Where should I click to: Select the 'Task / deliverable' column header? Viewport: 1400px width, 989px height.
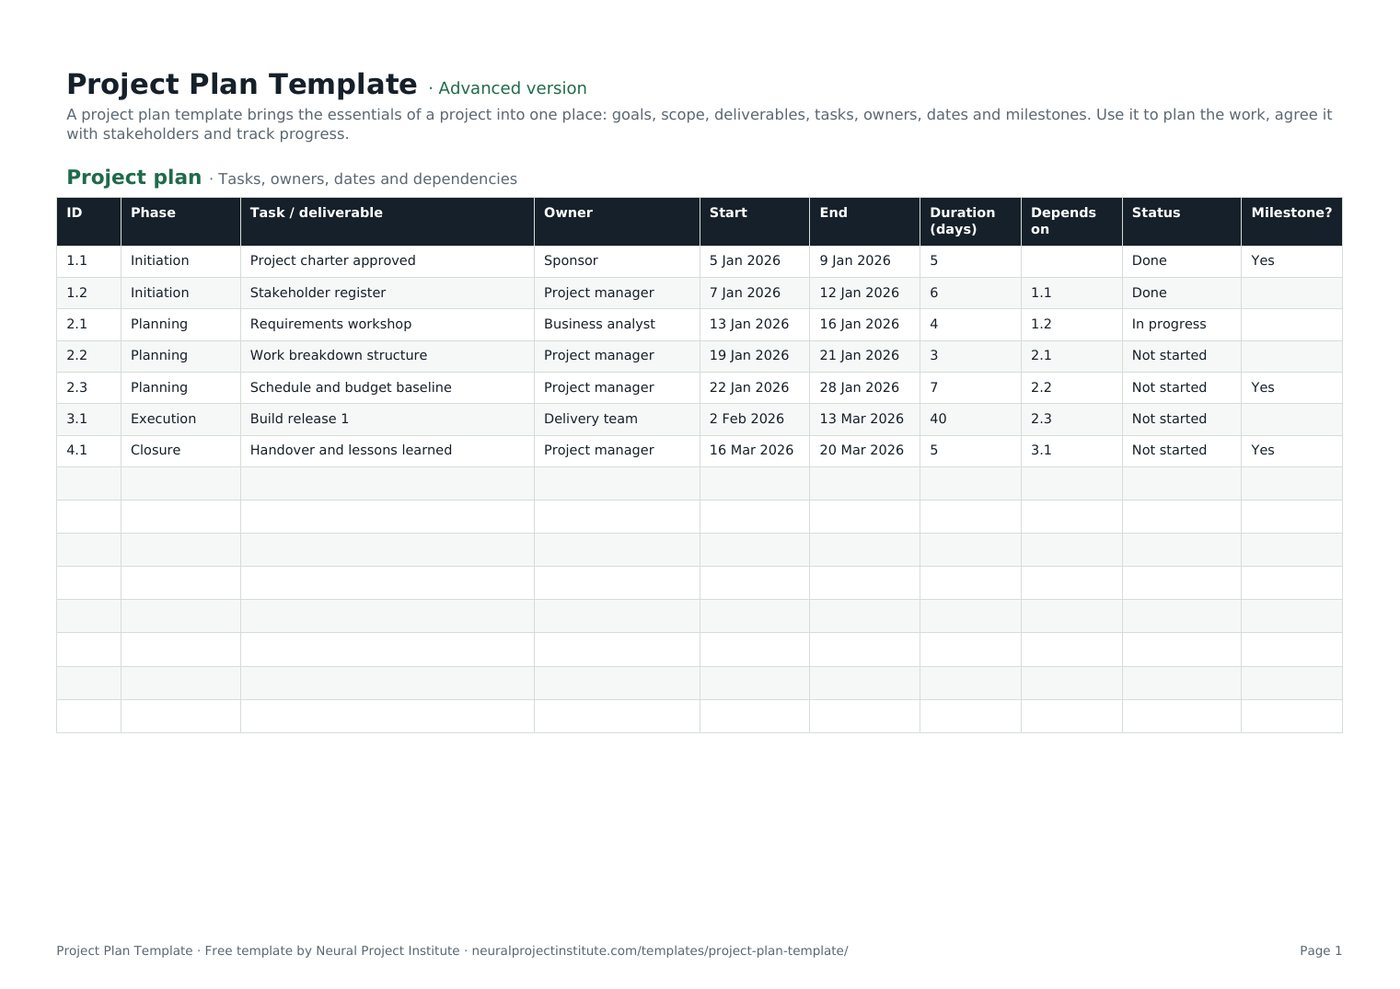(387, 221)
